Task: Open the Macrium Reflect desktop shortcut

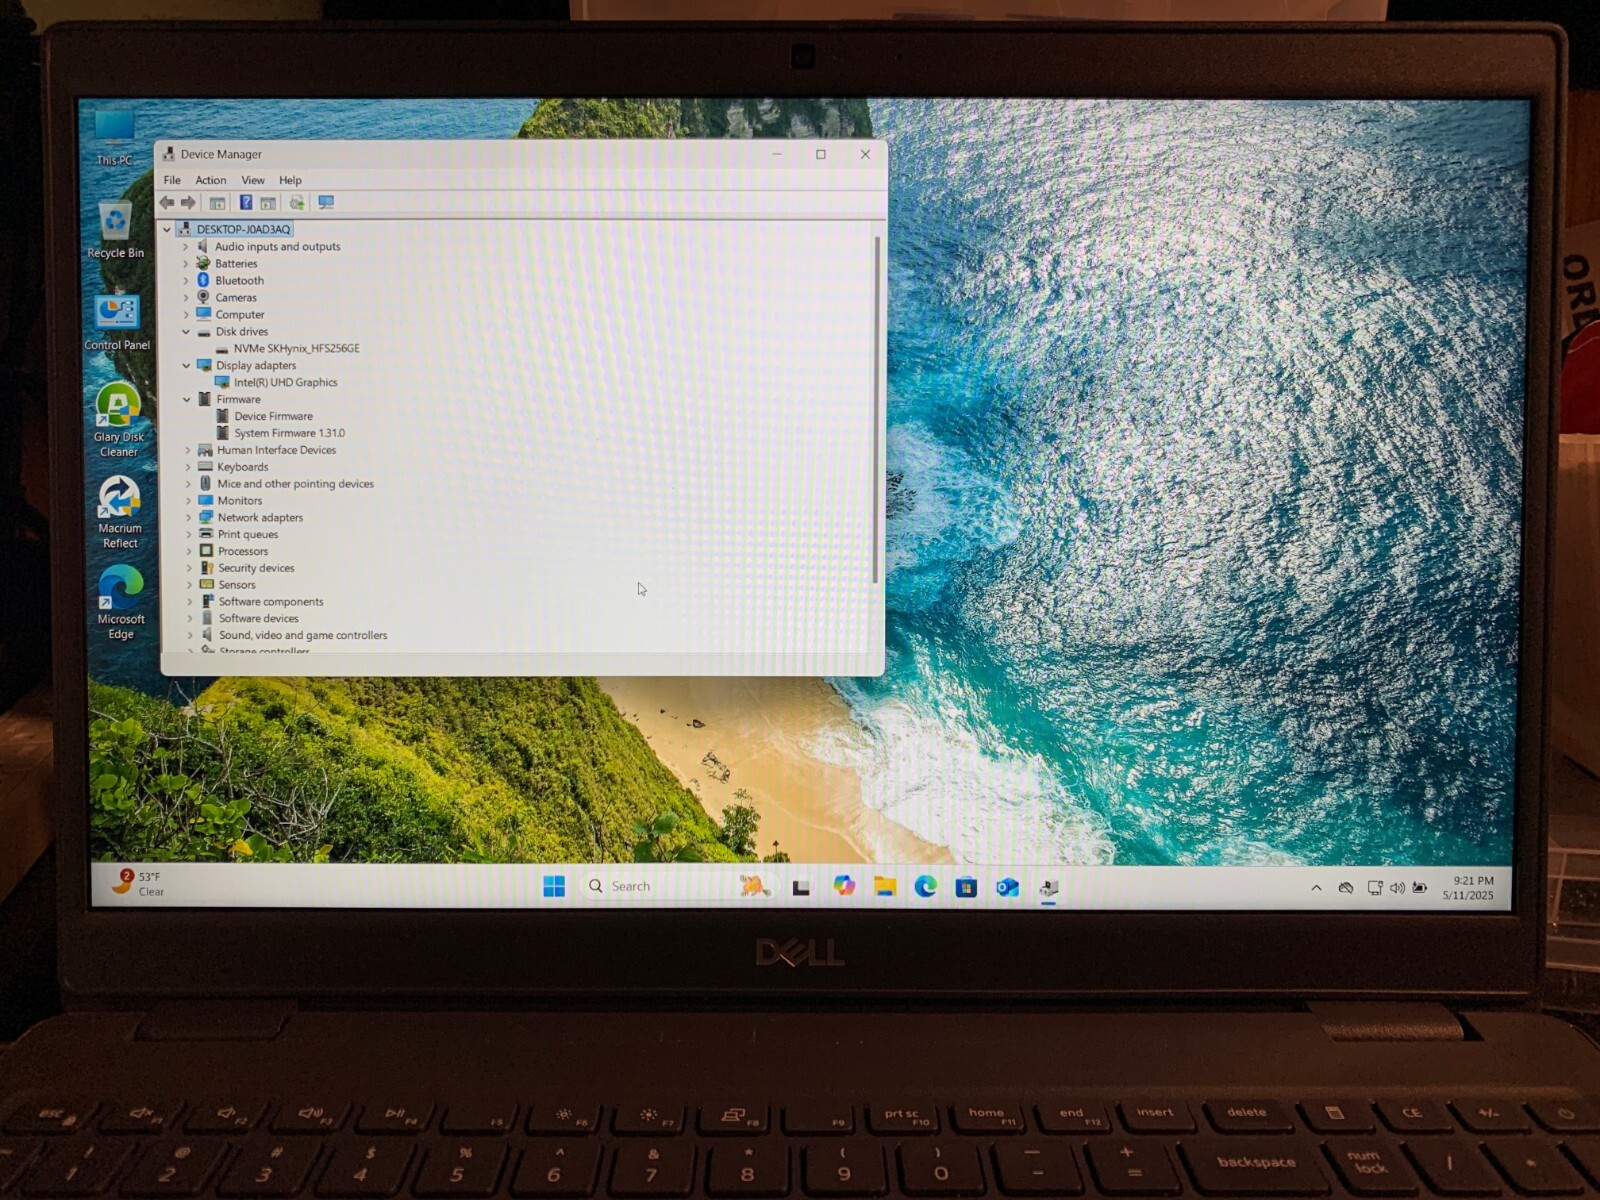Action: (x=120, y=512)
